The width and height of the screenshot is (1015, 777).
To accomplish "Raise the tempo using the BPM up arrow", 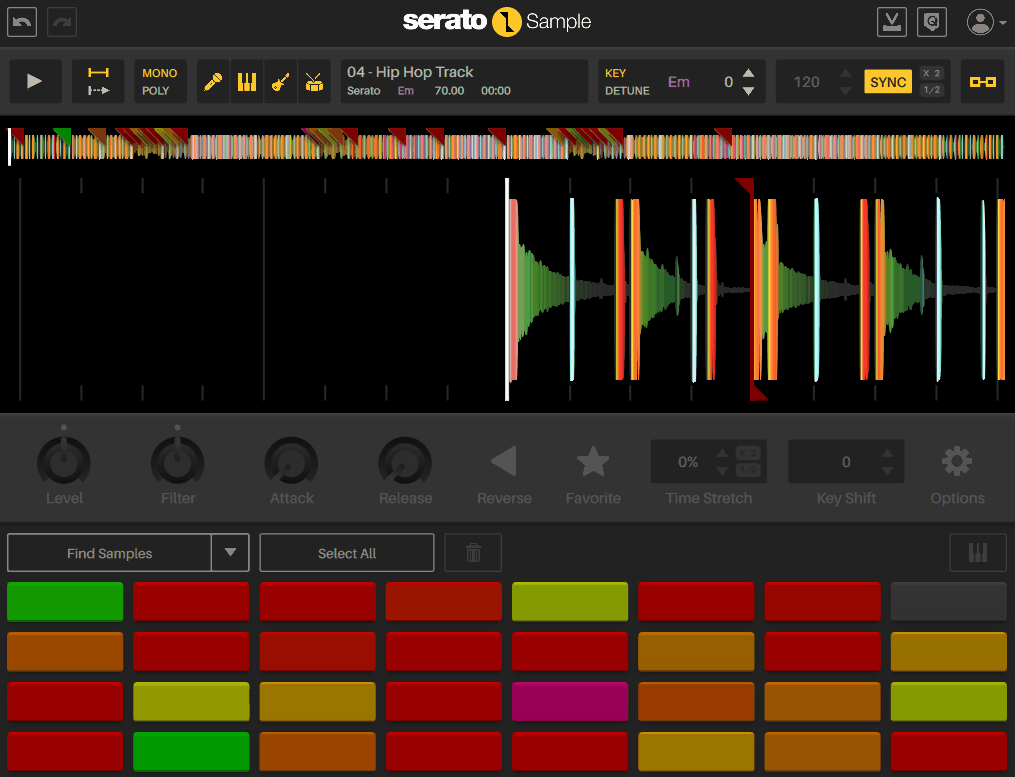I will [845, 73].
